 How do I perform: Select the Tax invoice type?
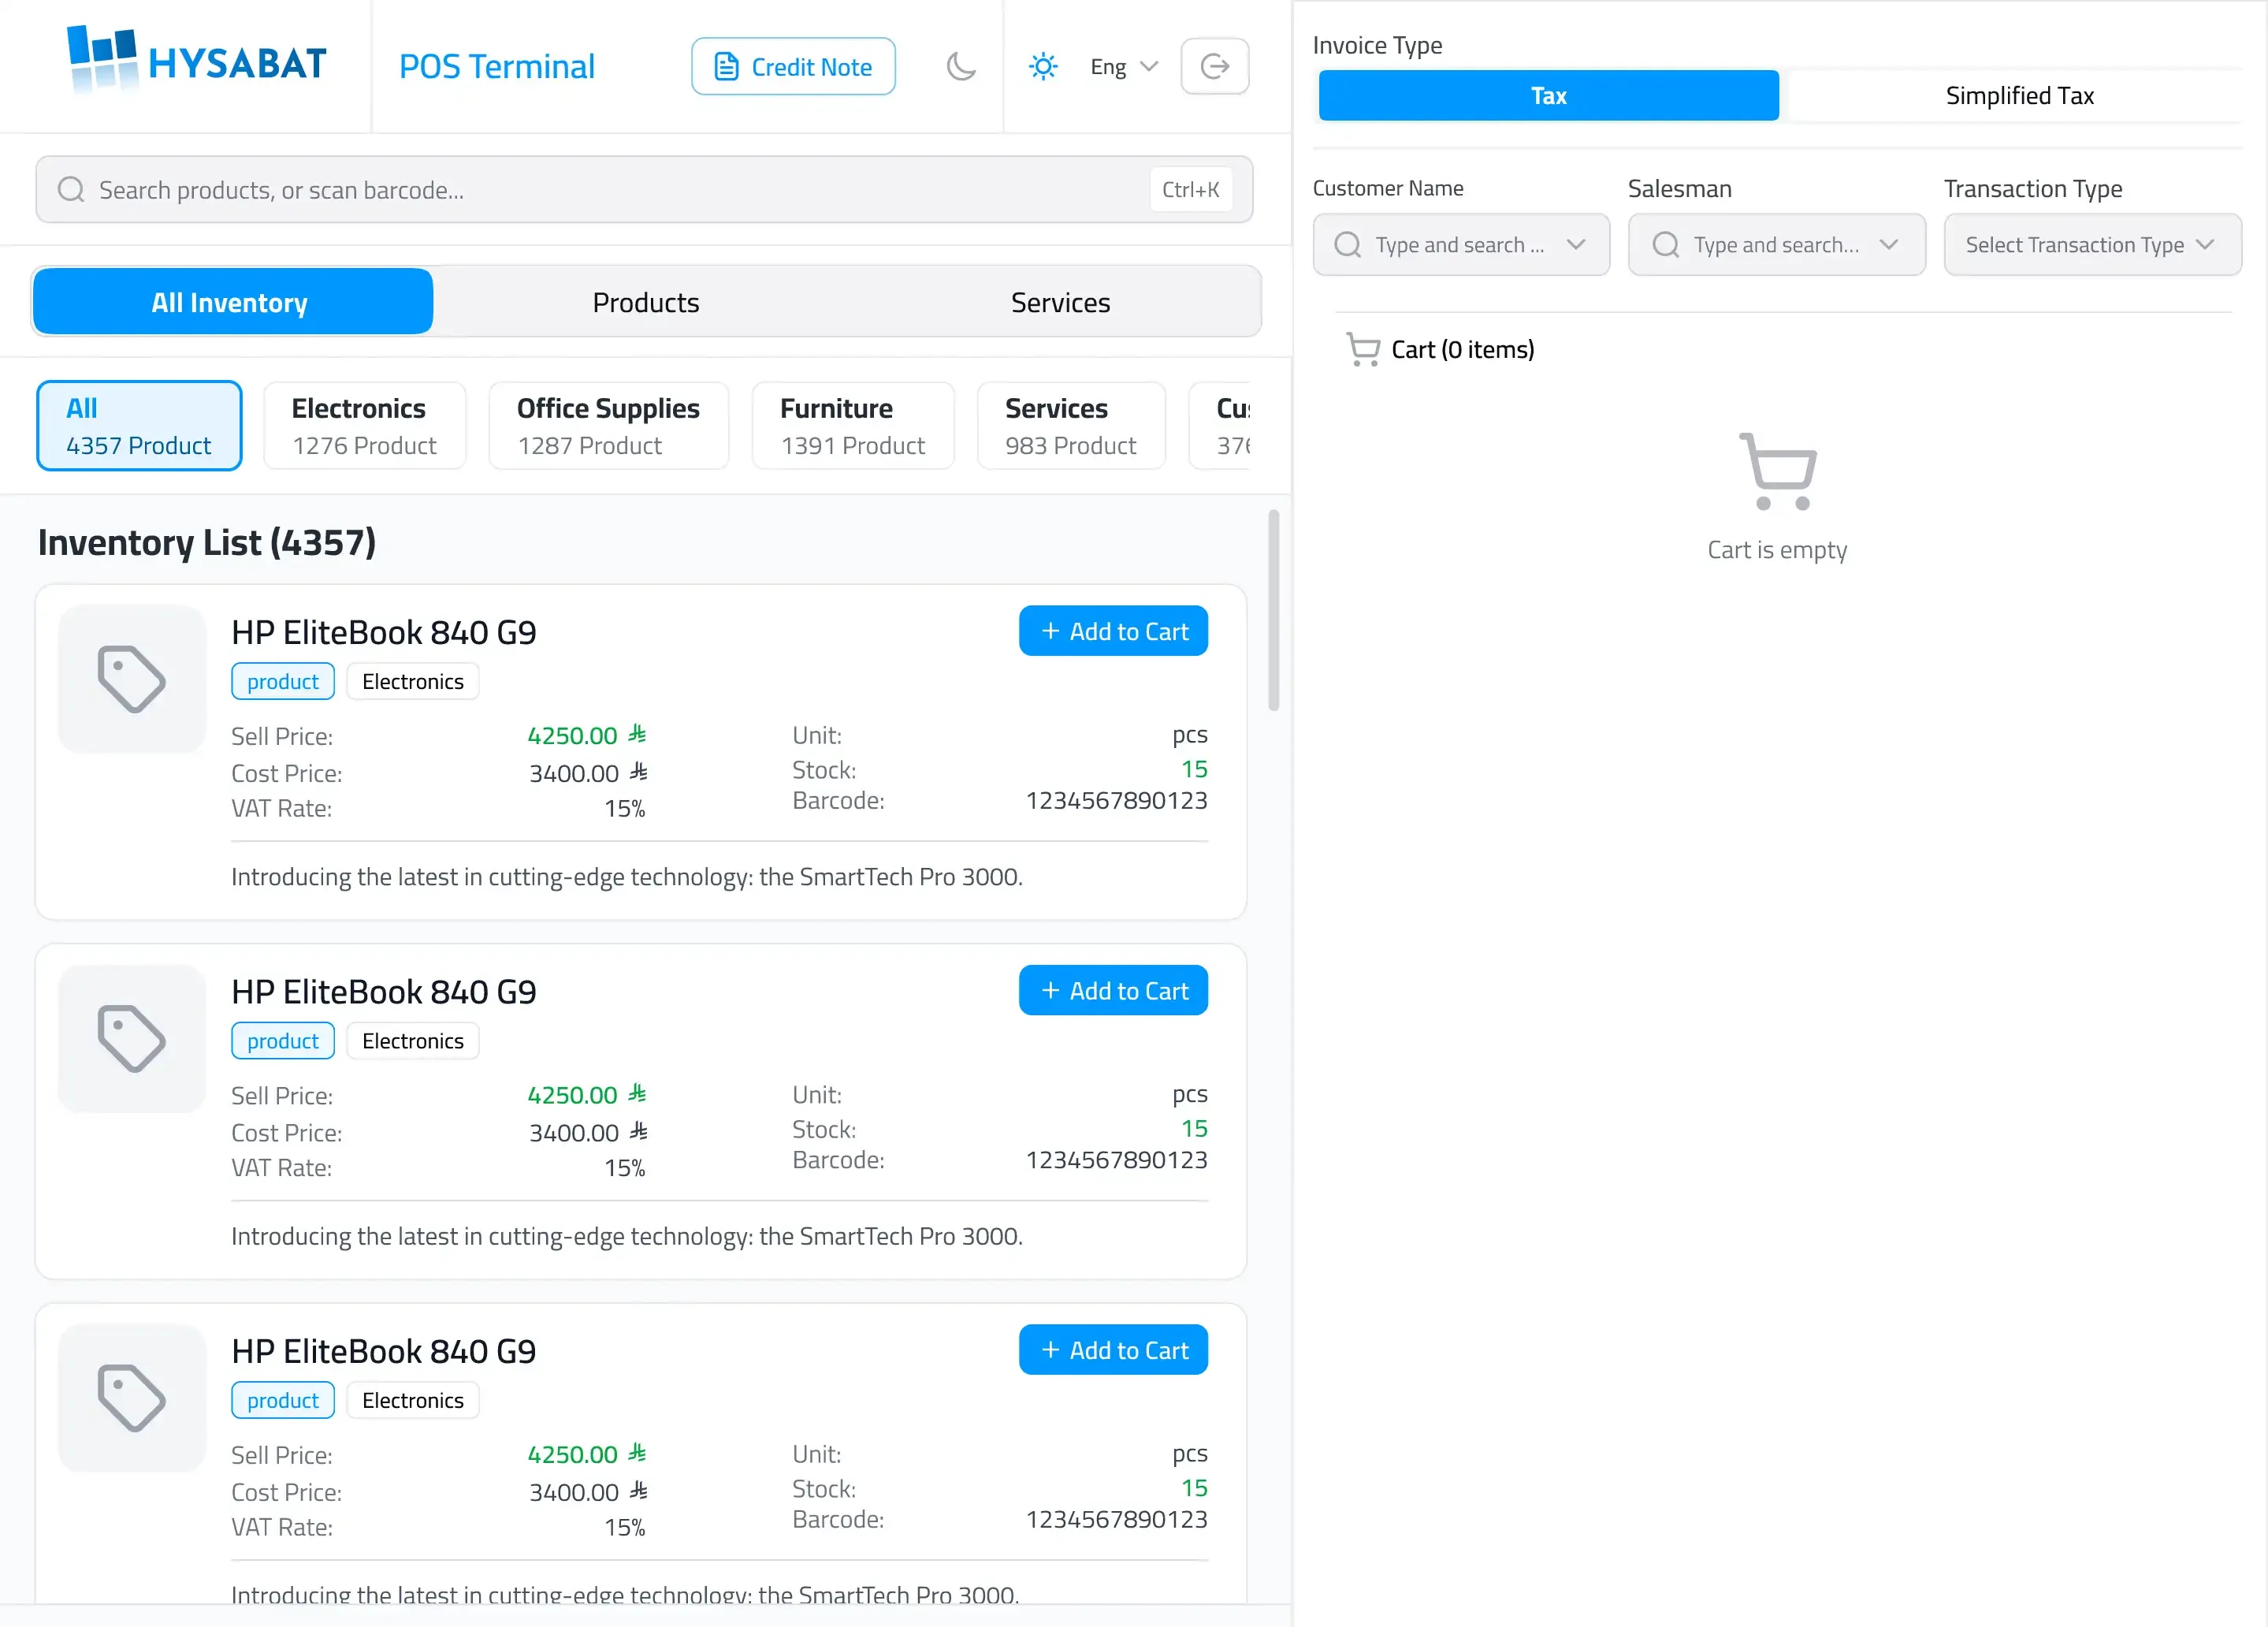(x=1548, y=95)
